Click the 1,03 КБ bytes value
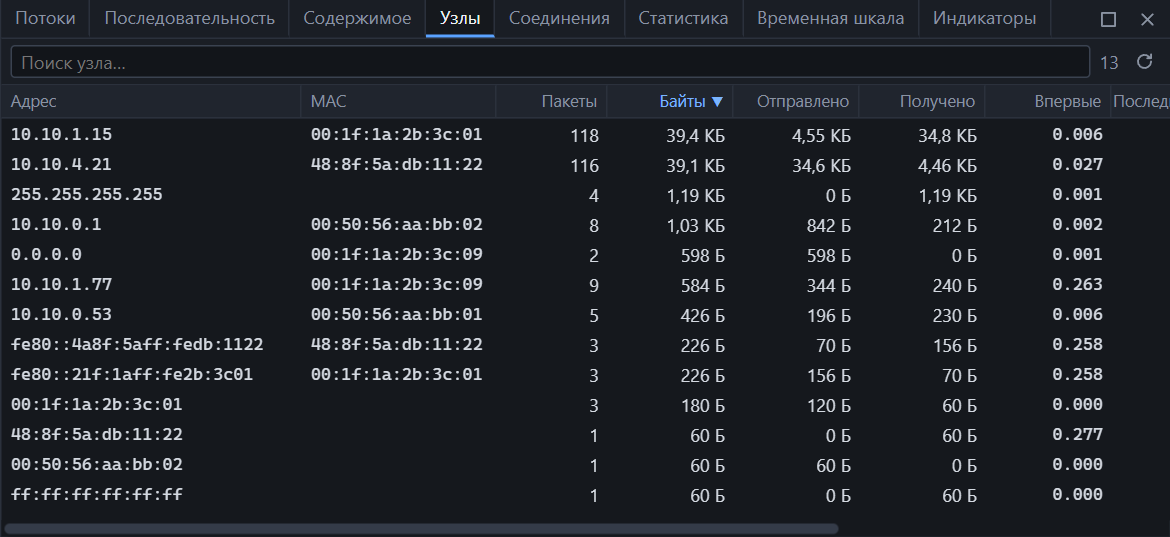This screenshot has width=1170, height=537. pos(696,225)
